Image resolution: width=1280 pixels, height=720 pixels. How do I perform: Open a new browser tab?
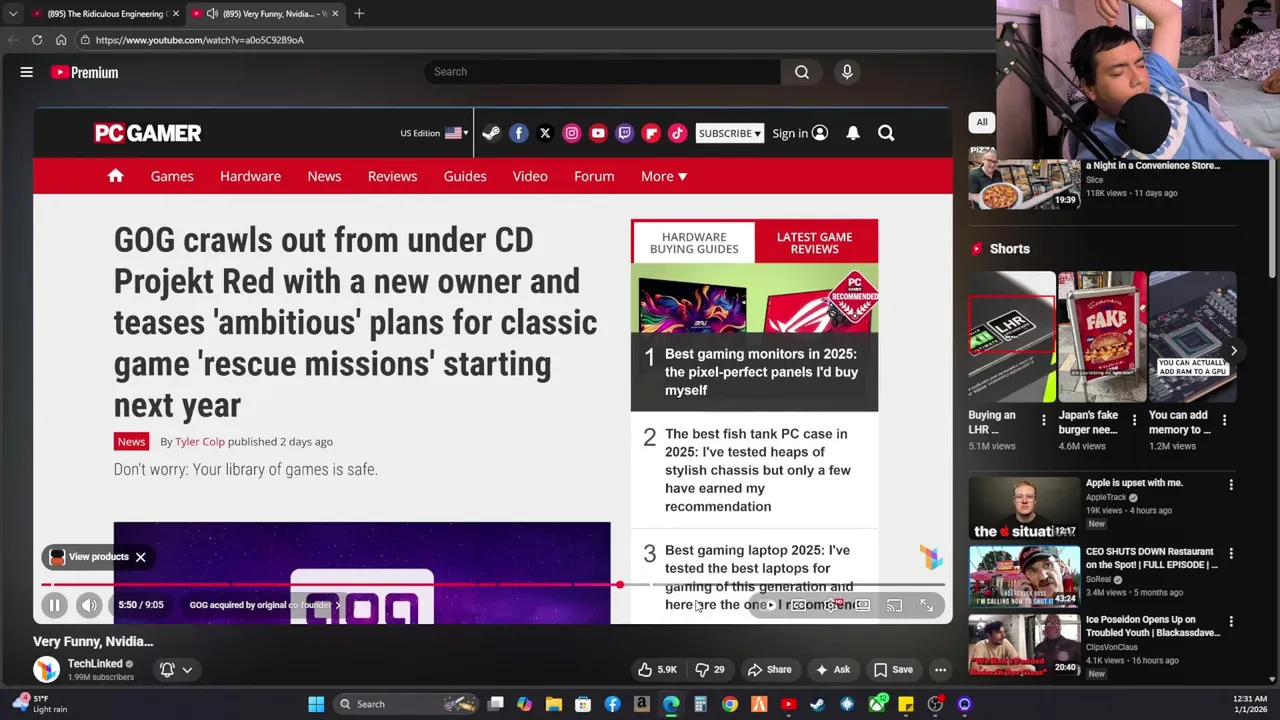point(359,13)
